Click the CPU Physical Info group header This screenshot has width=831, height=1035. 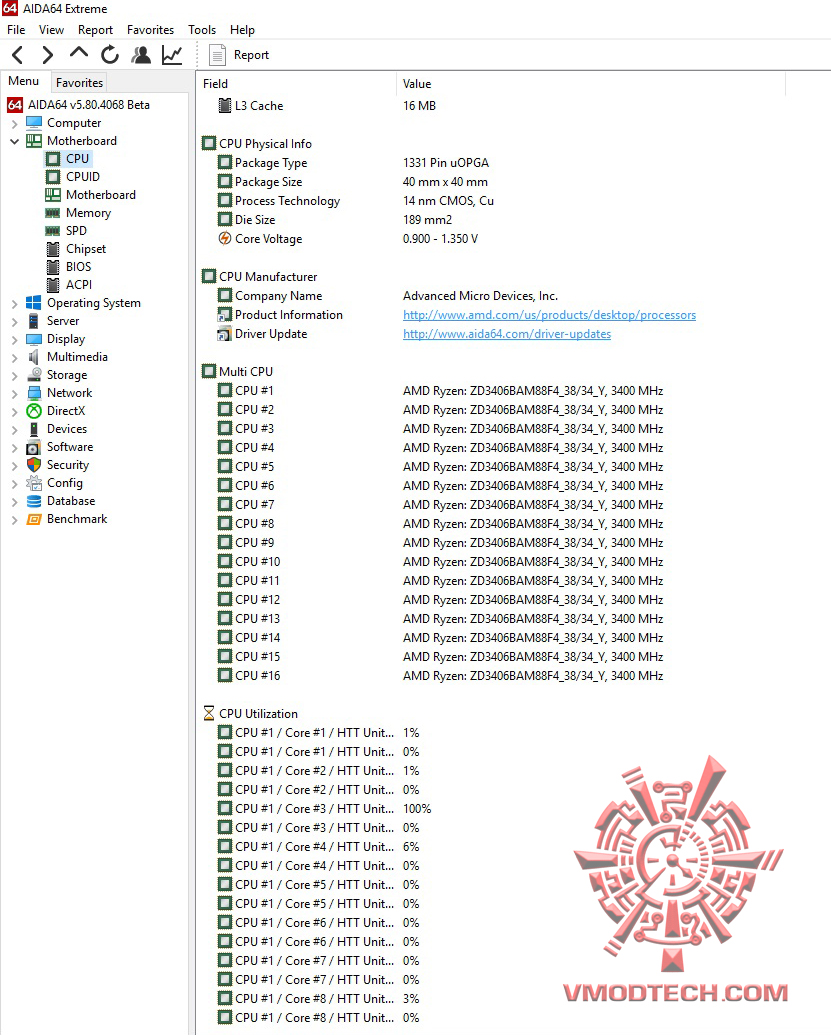click(x=265, y=144)
